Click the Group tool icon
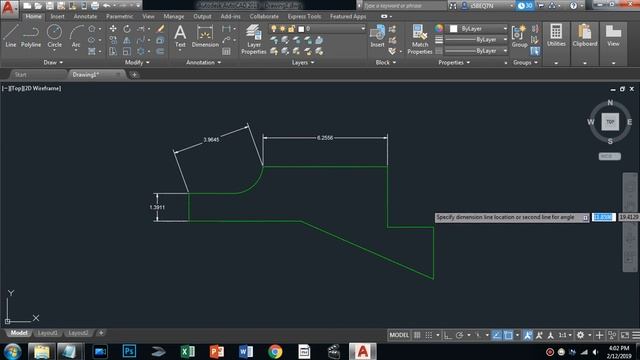This screenshot has height=360, width=640. pos(519,36)
